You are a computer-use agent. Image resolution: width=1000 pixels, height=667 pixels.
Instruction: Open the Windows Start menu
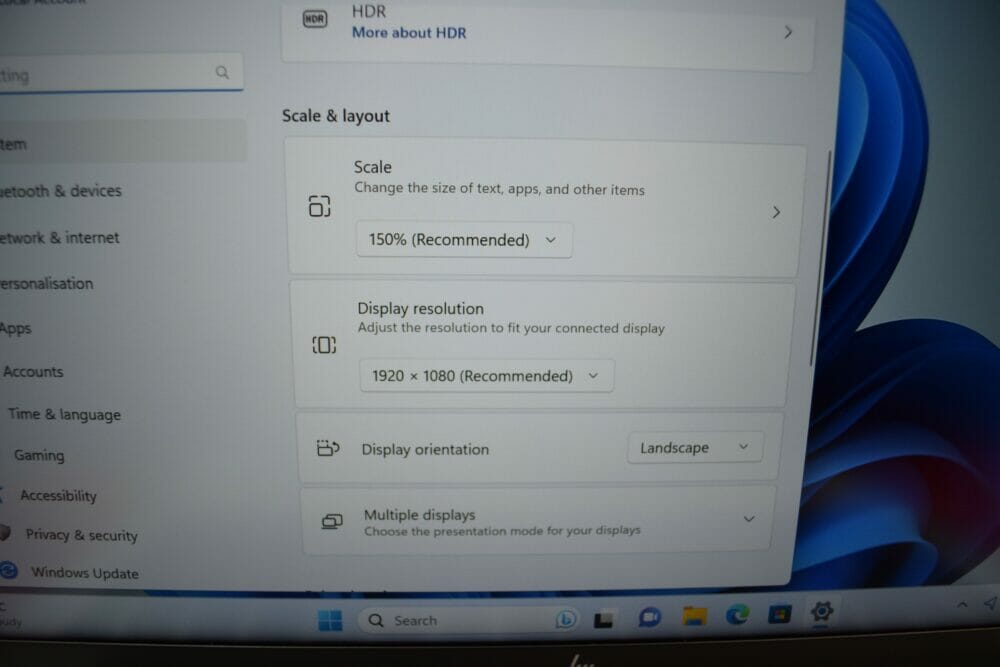click(x=330, y=620)
